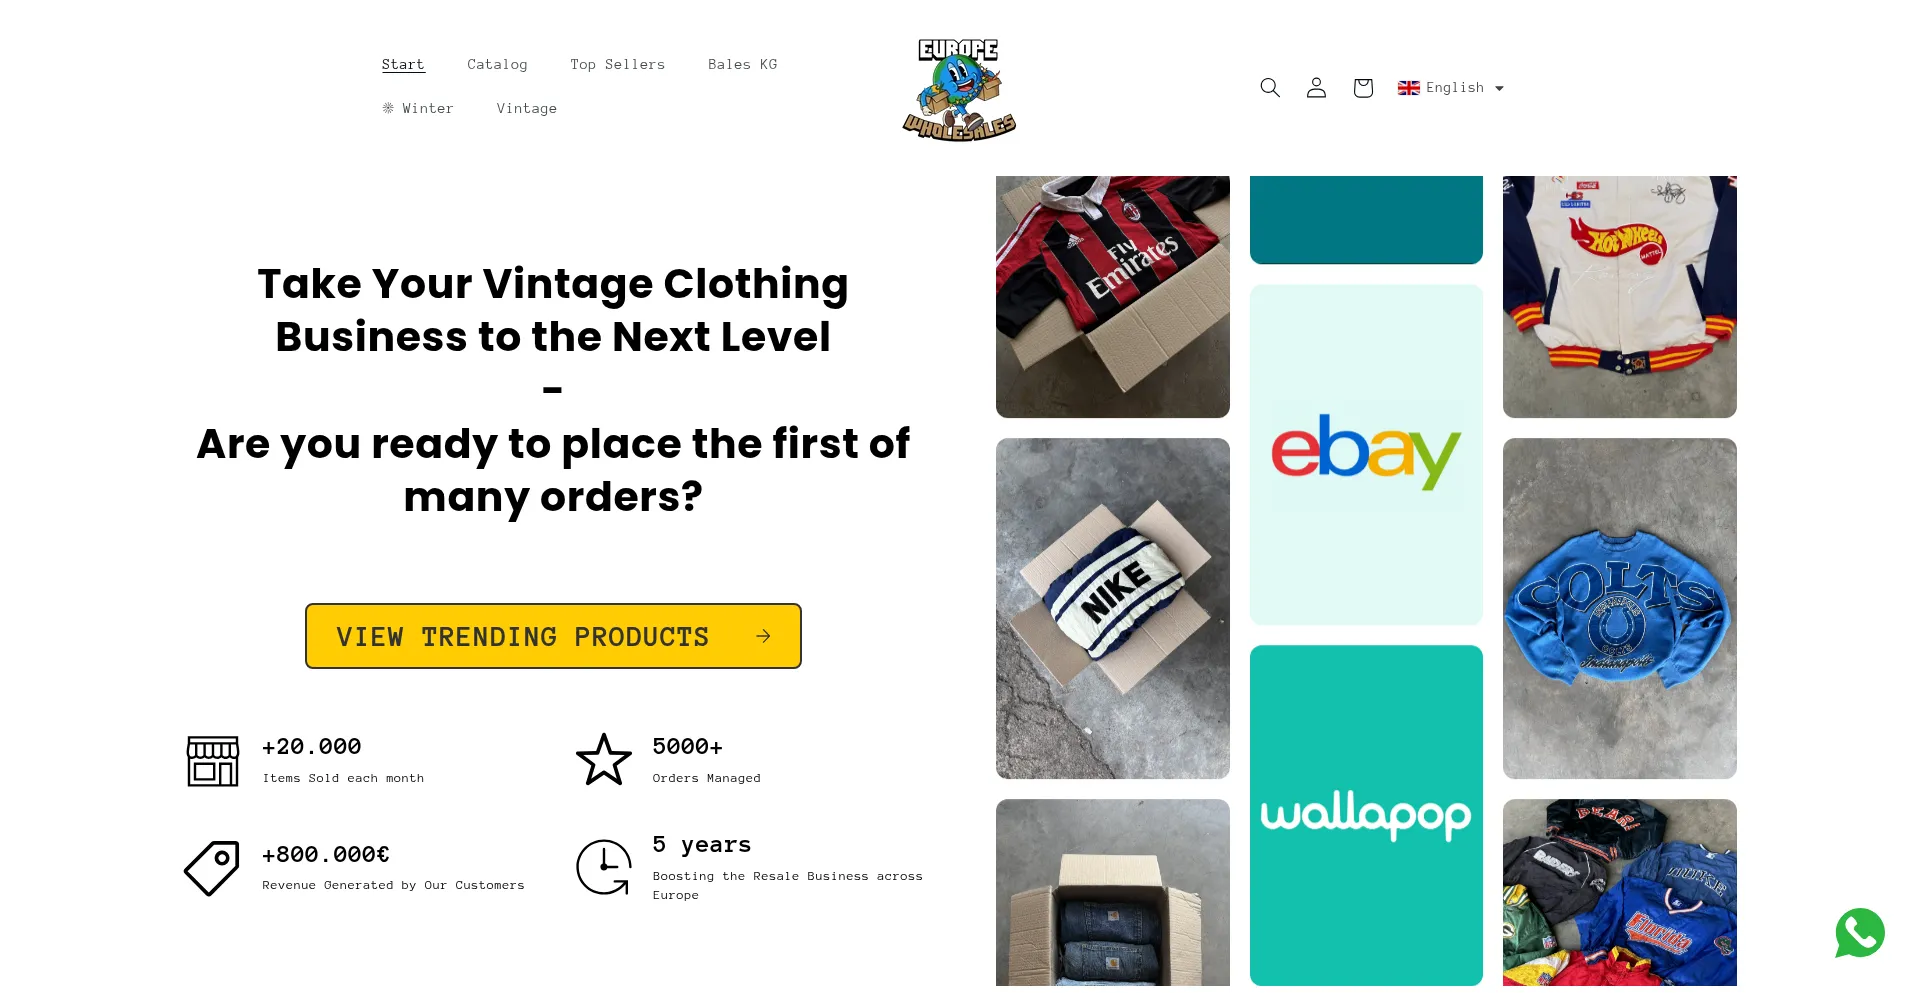This screenshot has width=1920, height=993.
Task: Open the Winter collection link
Action: [x=418, y=108]
